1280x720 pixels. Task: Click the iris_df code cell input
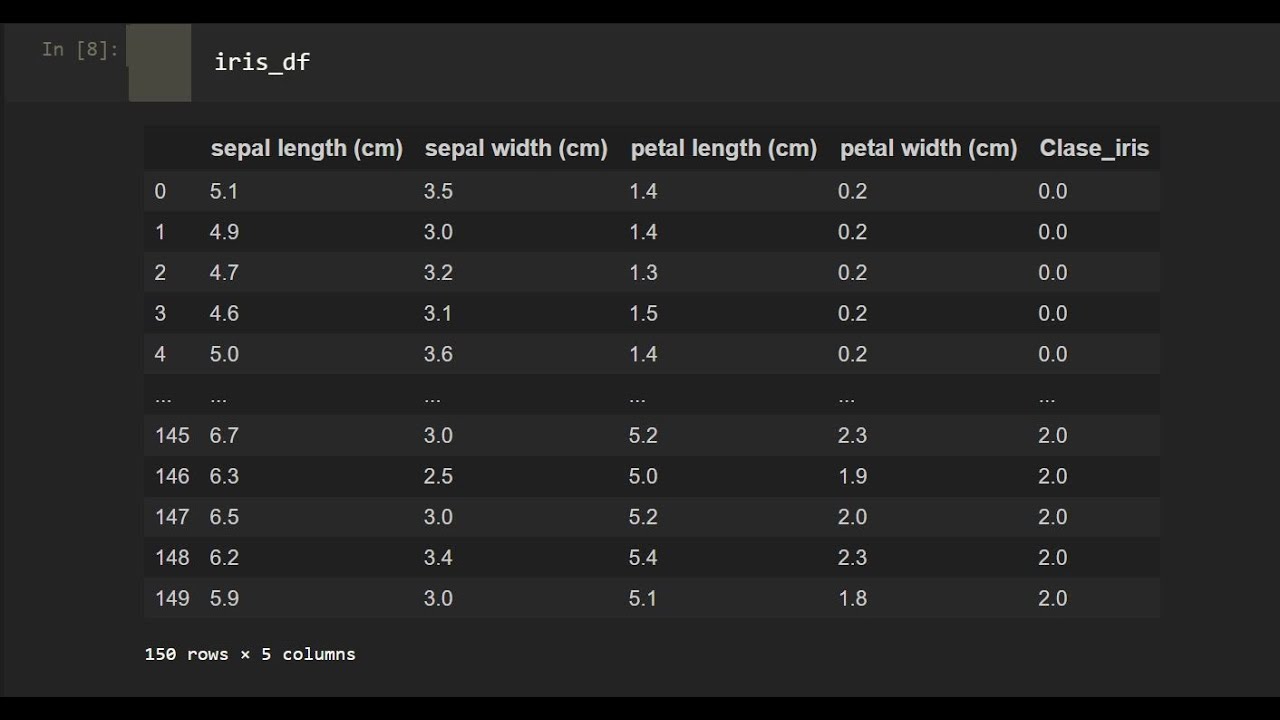[x=262, y=62]
